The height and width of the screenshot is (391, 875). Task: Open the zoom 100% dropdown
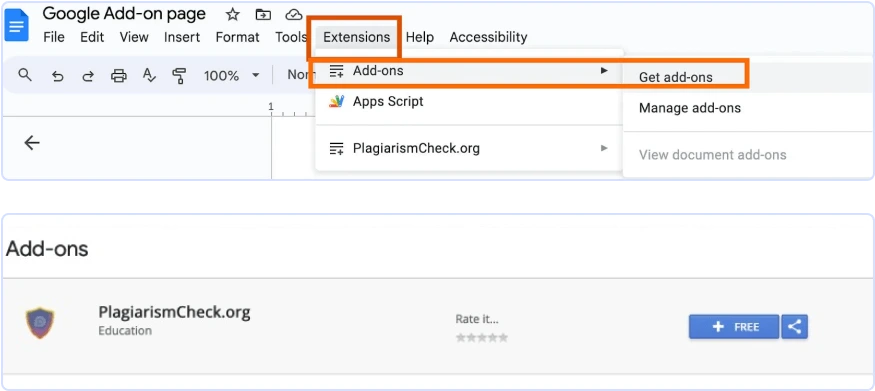(232, 75)
